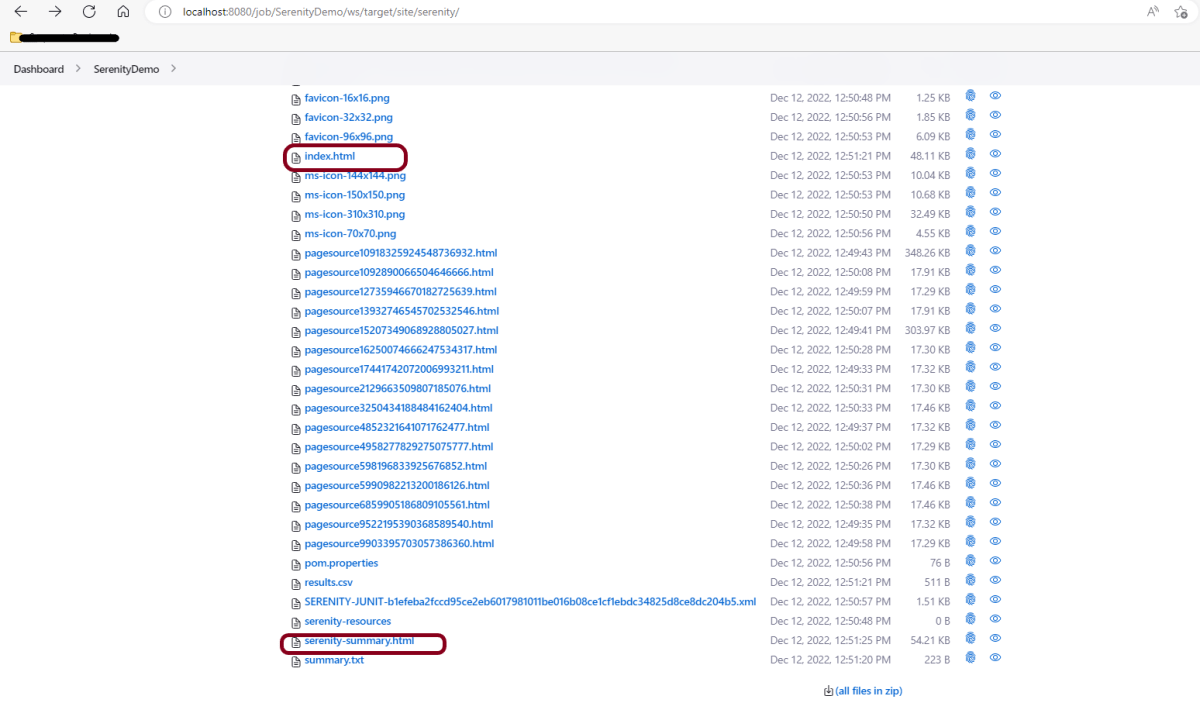Open the index.html file link
The width and height of the screenshot is (1200, 727).
pos(329,156)
